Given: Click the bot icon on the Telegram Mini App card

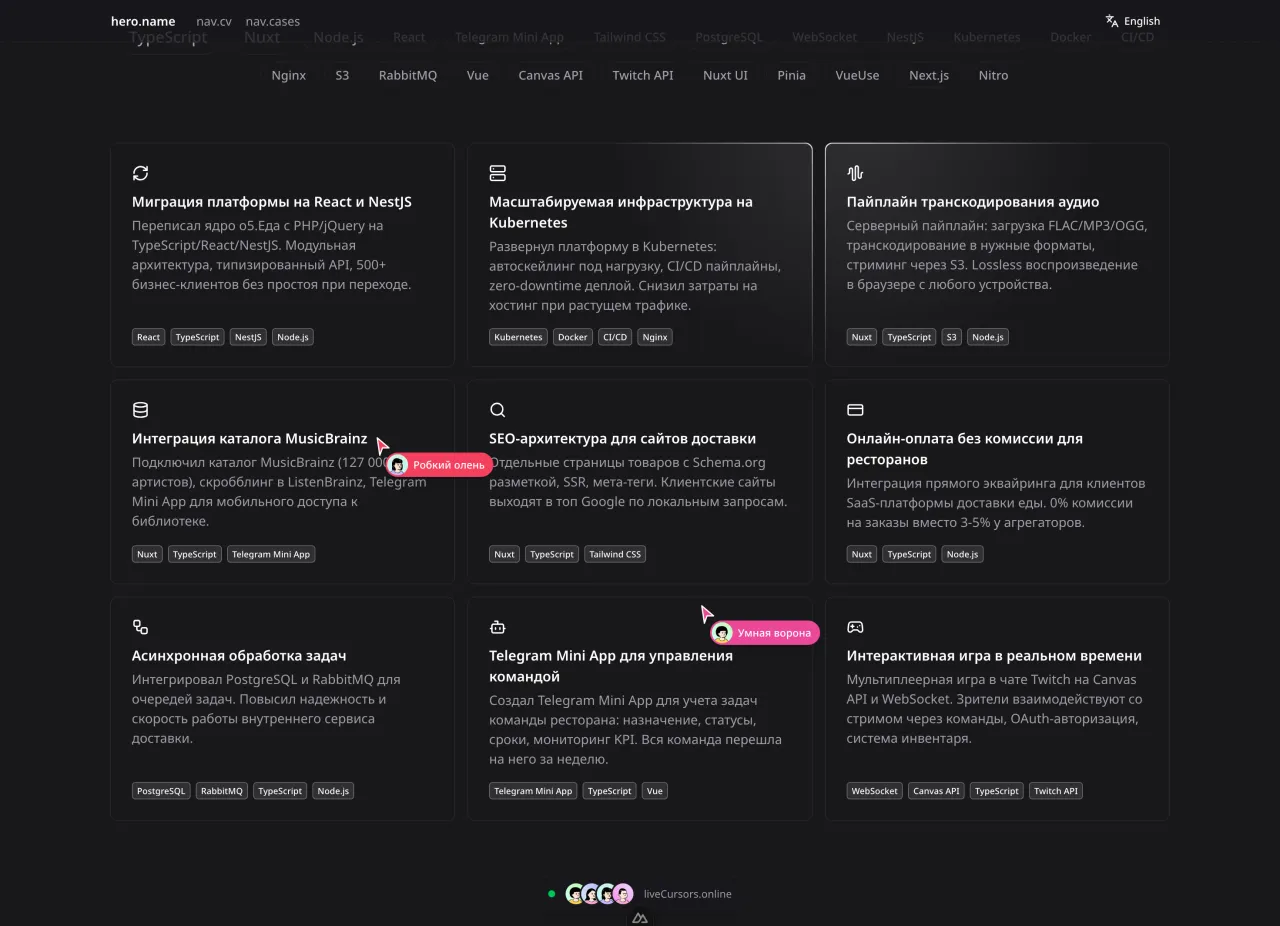Looking at the screenshot, I should click(x=497, y=627).
